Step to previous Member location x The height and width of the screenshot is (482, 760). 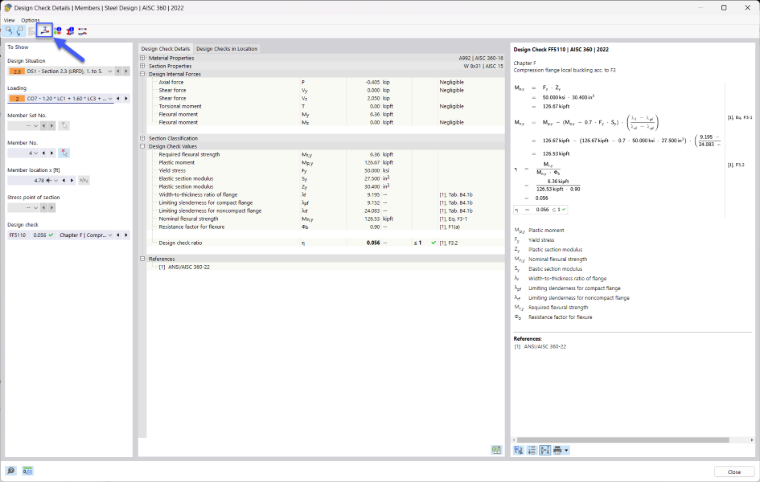click(x=63, y=180)
